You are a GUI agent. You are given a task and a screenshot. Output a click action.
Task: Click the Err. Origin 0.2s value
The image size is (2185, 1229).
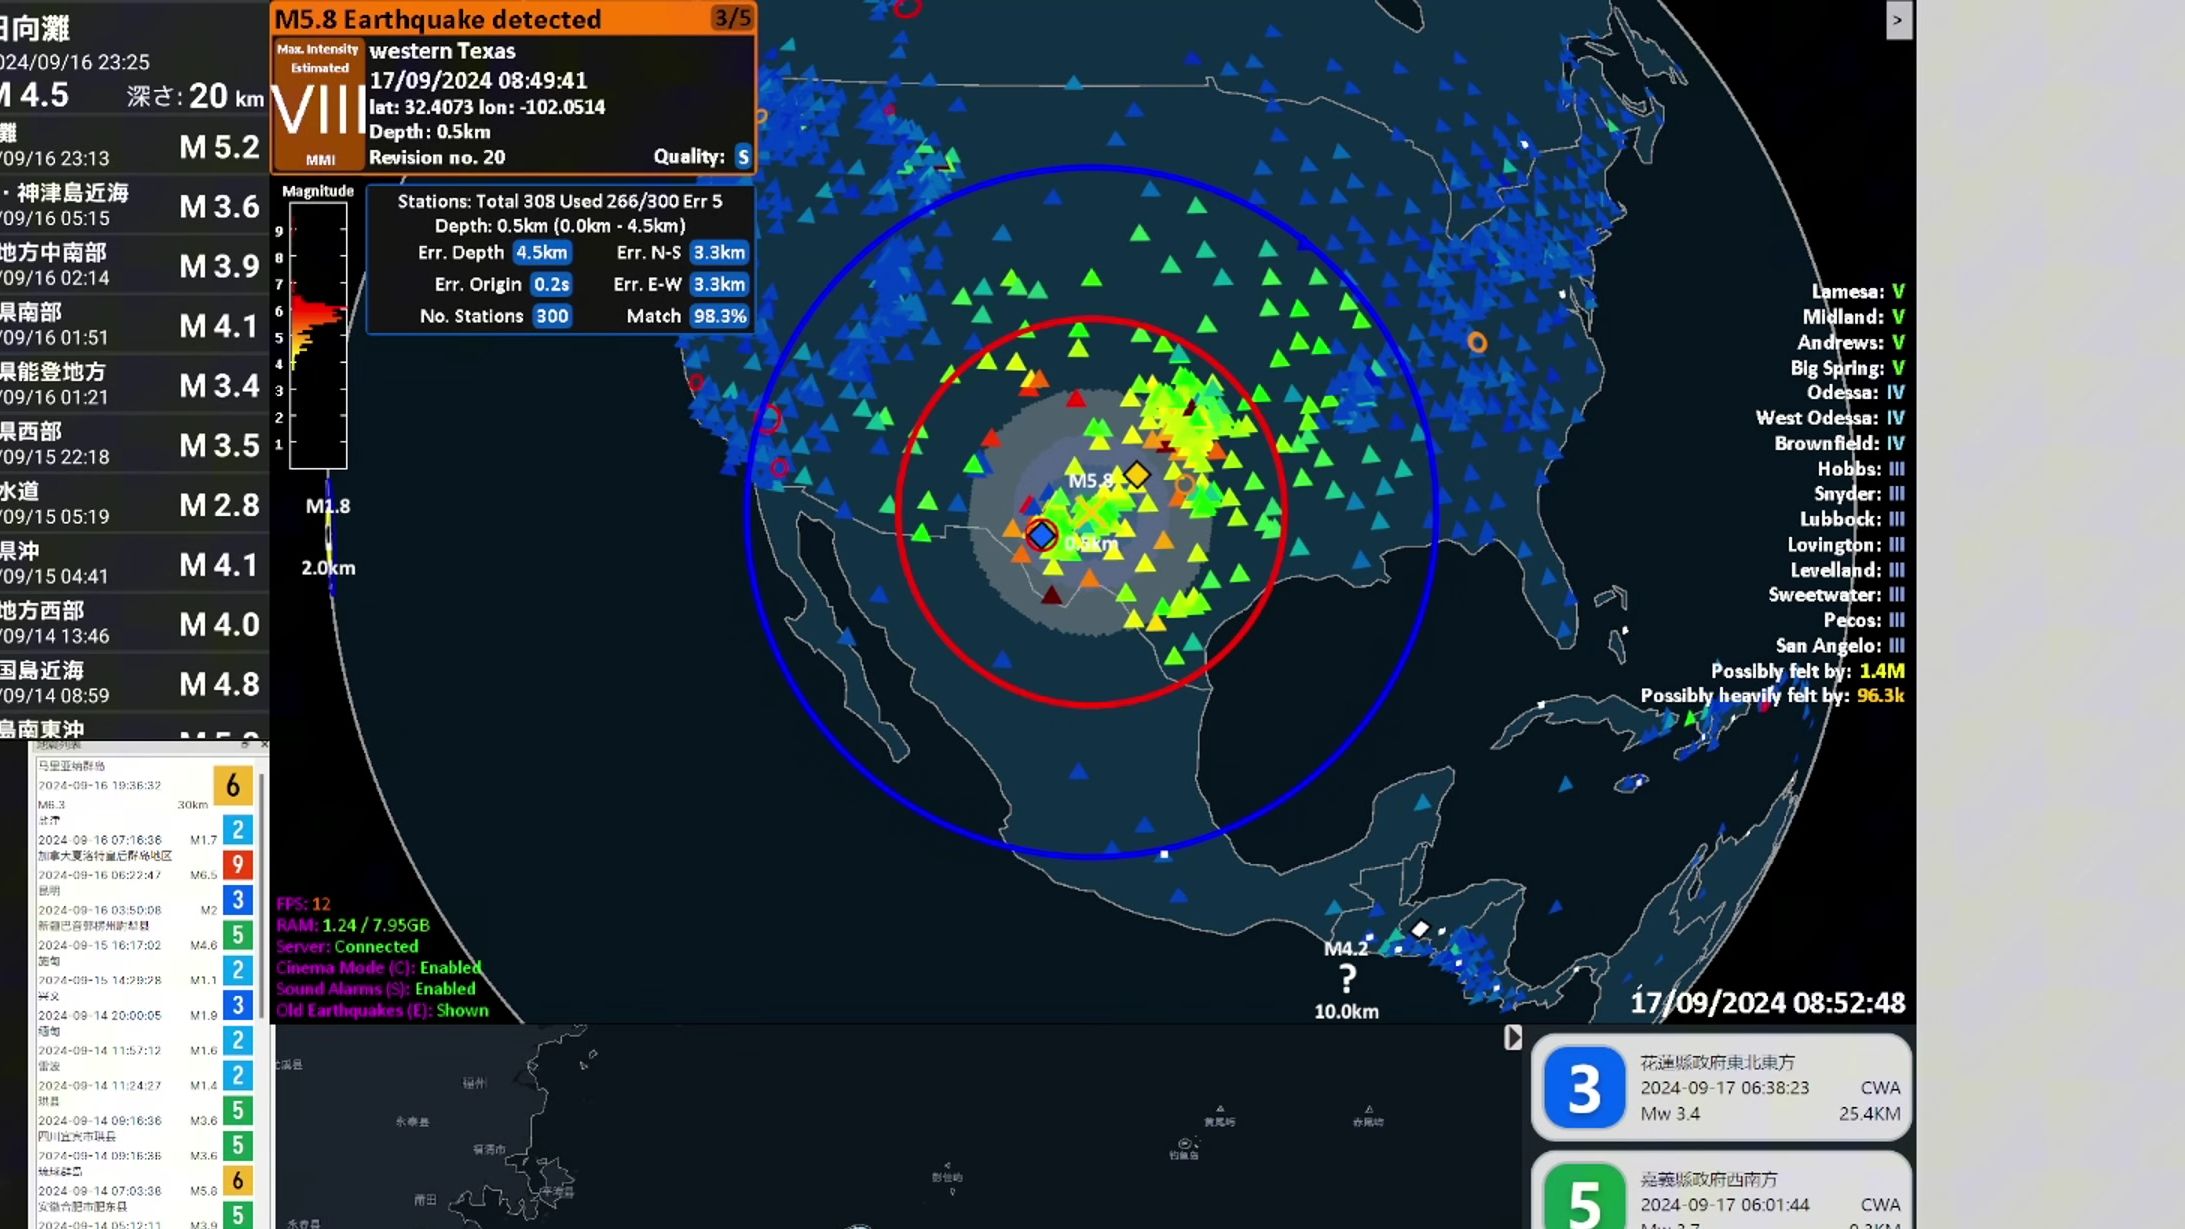point(551,284)
